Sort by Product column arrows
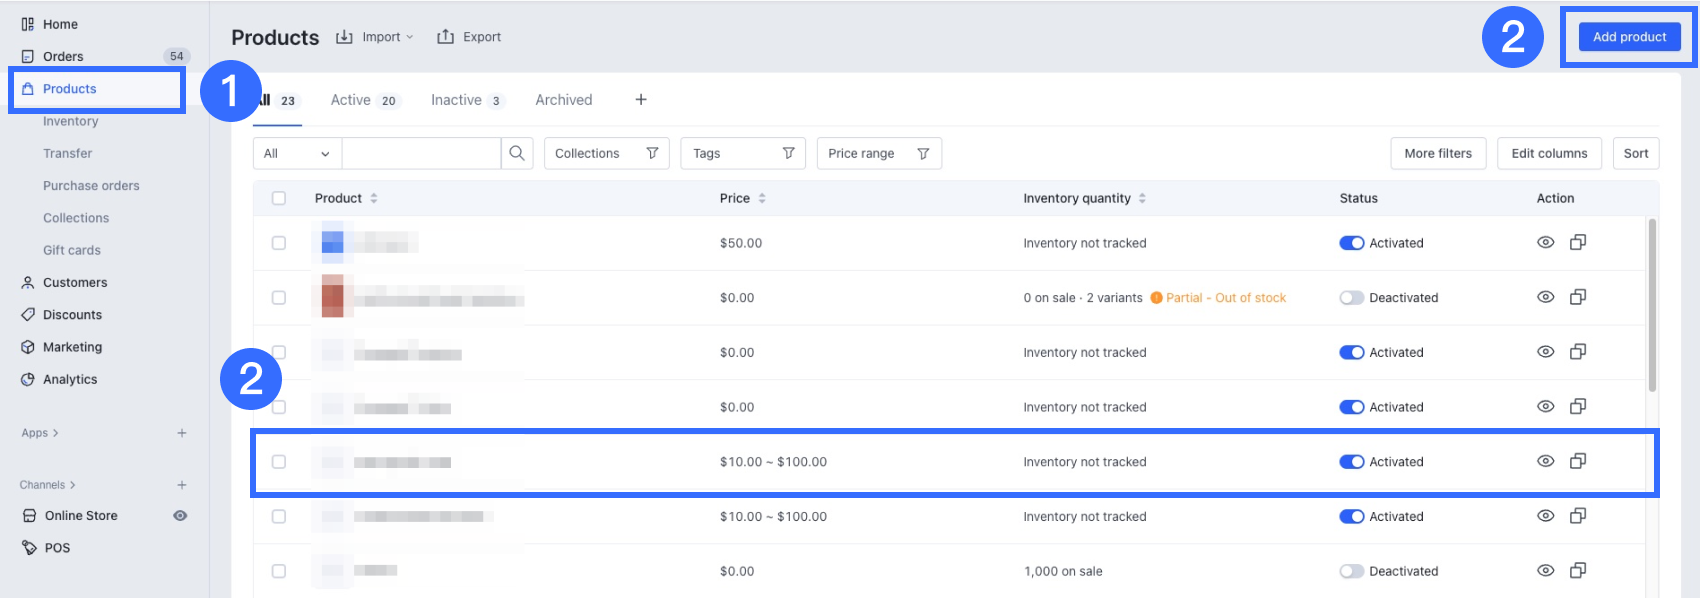Screen dimensions: 1700x599 374,198
